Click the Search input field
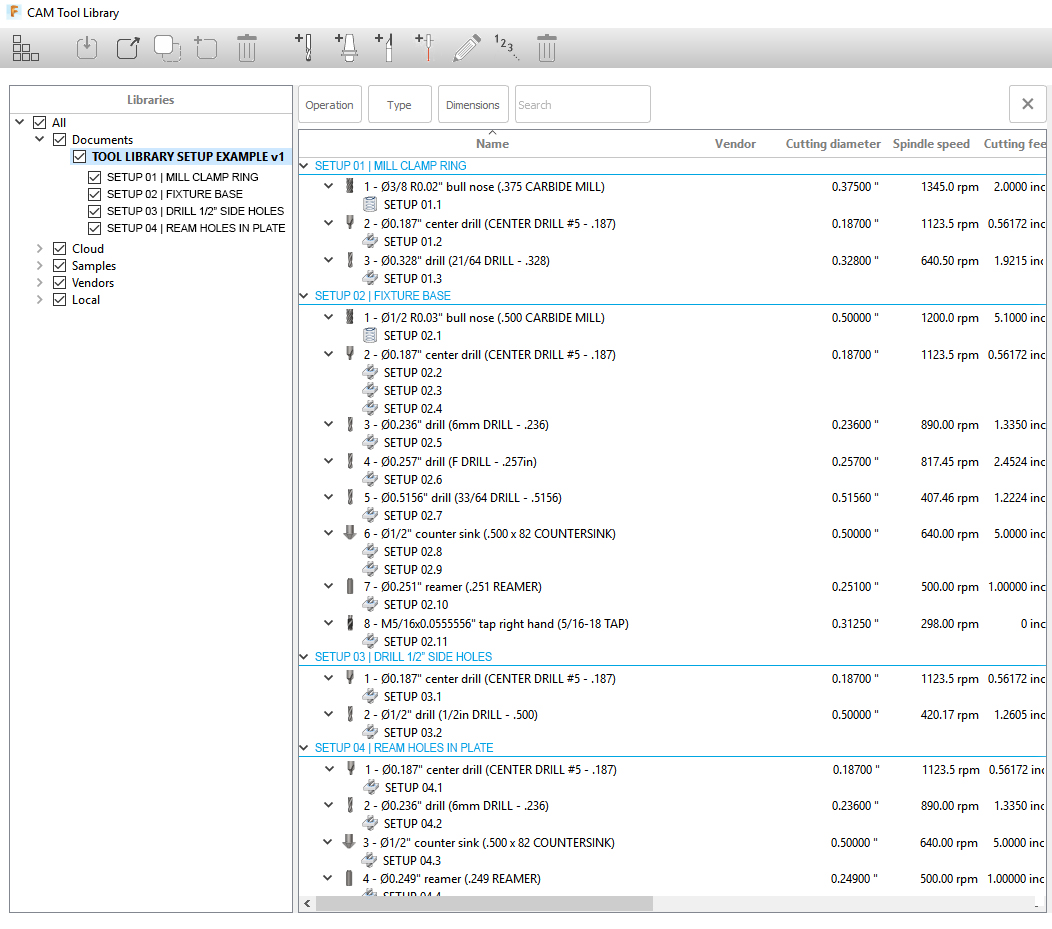1052x929 pixels. [x=582, y=104]
